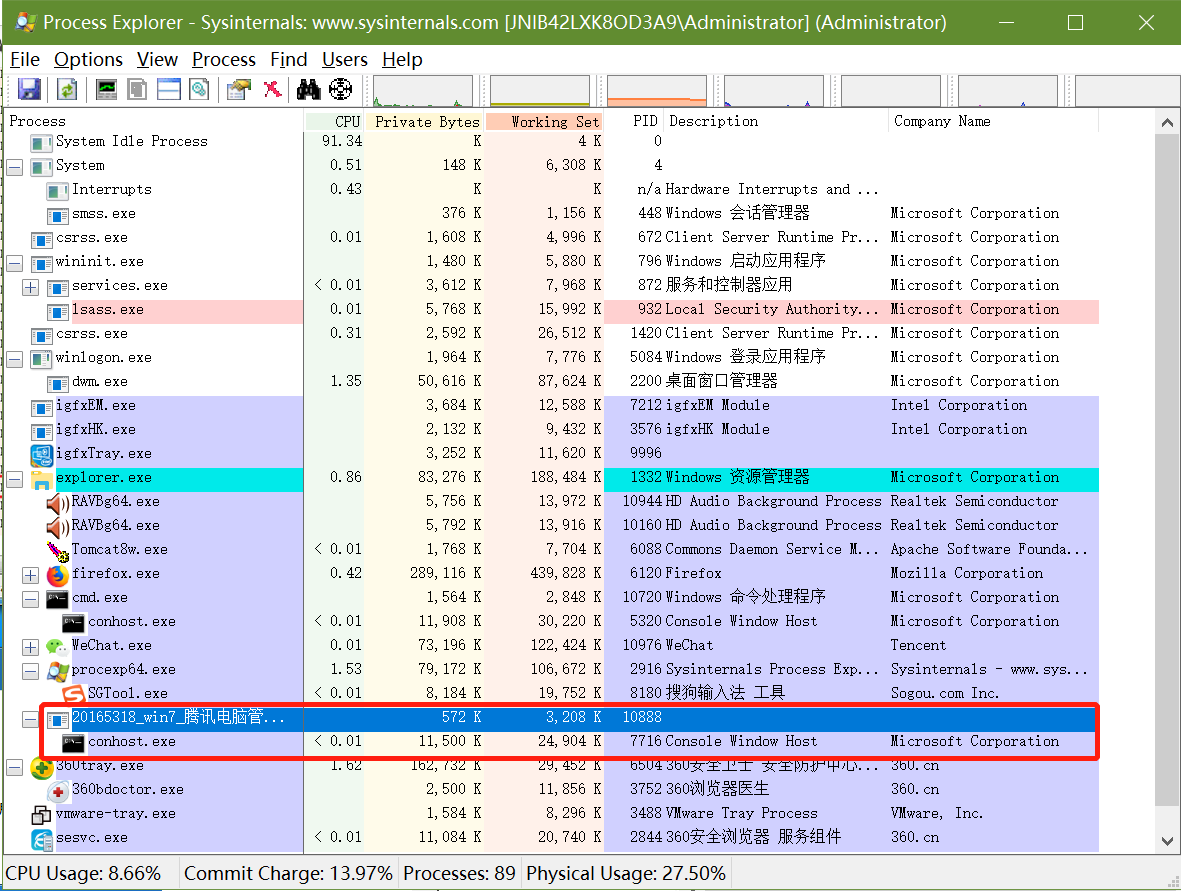This screenshot has height=891, width=1181.
Task: Click the procexp64.exe process icon
Action: [x=57, y=670]
